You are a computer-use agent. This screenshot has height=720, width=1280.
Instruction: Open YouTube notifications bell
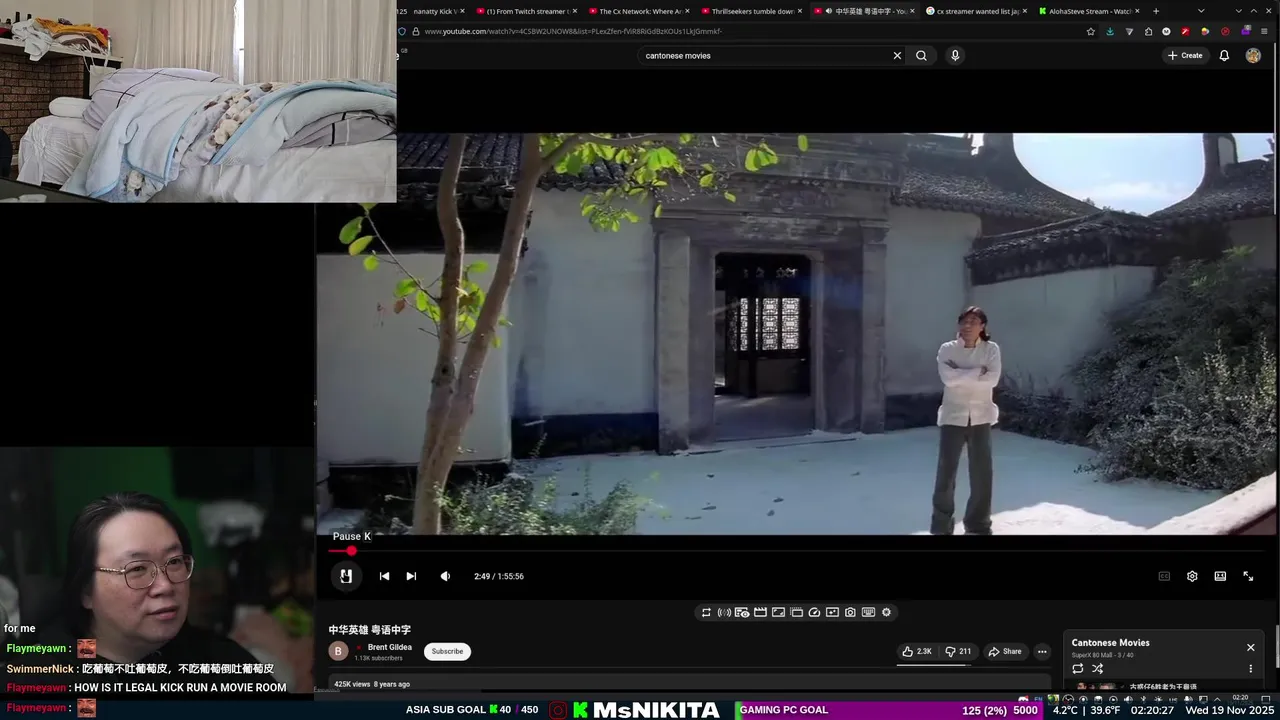[x=1224, y=56]
